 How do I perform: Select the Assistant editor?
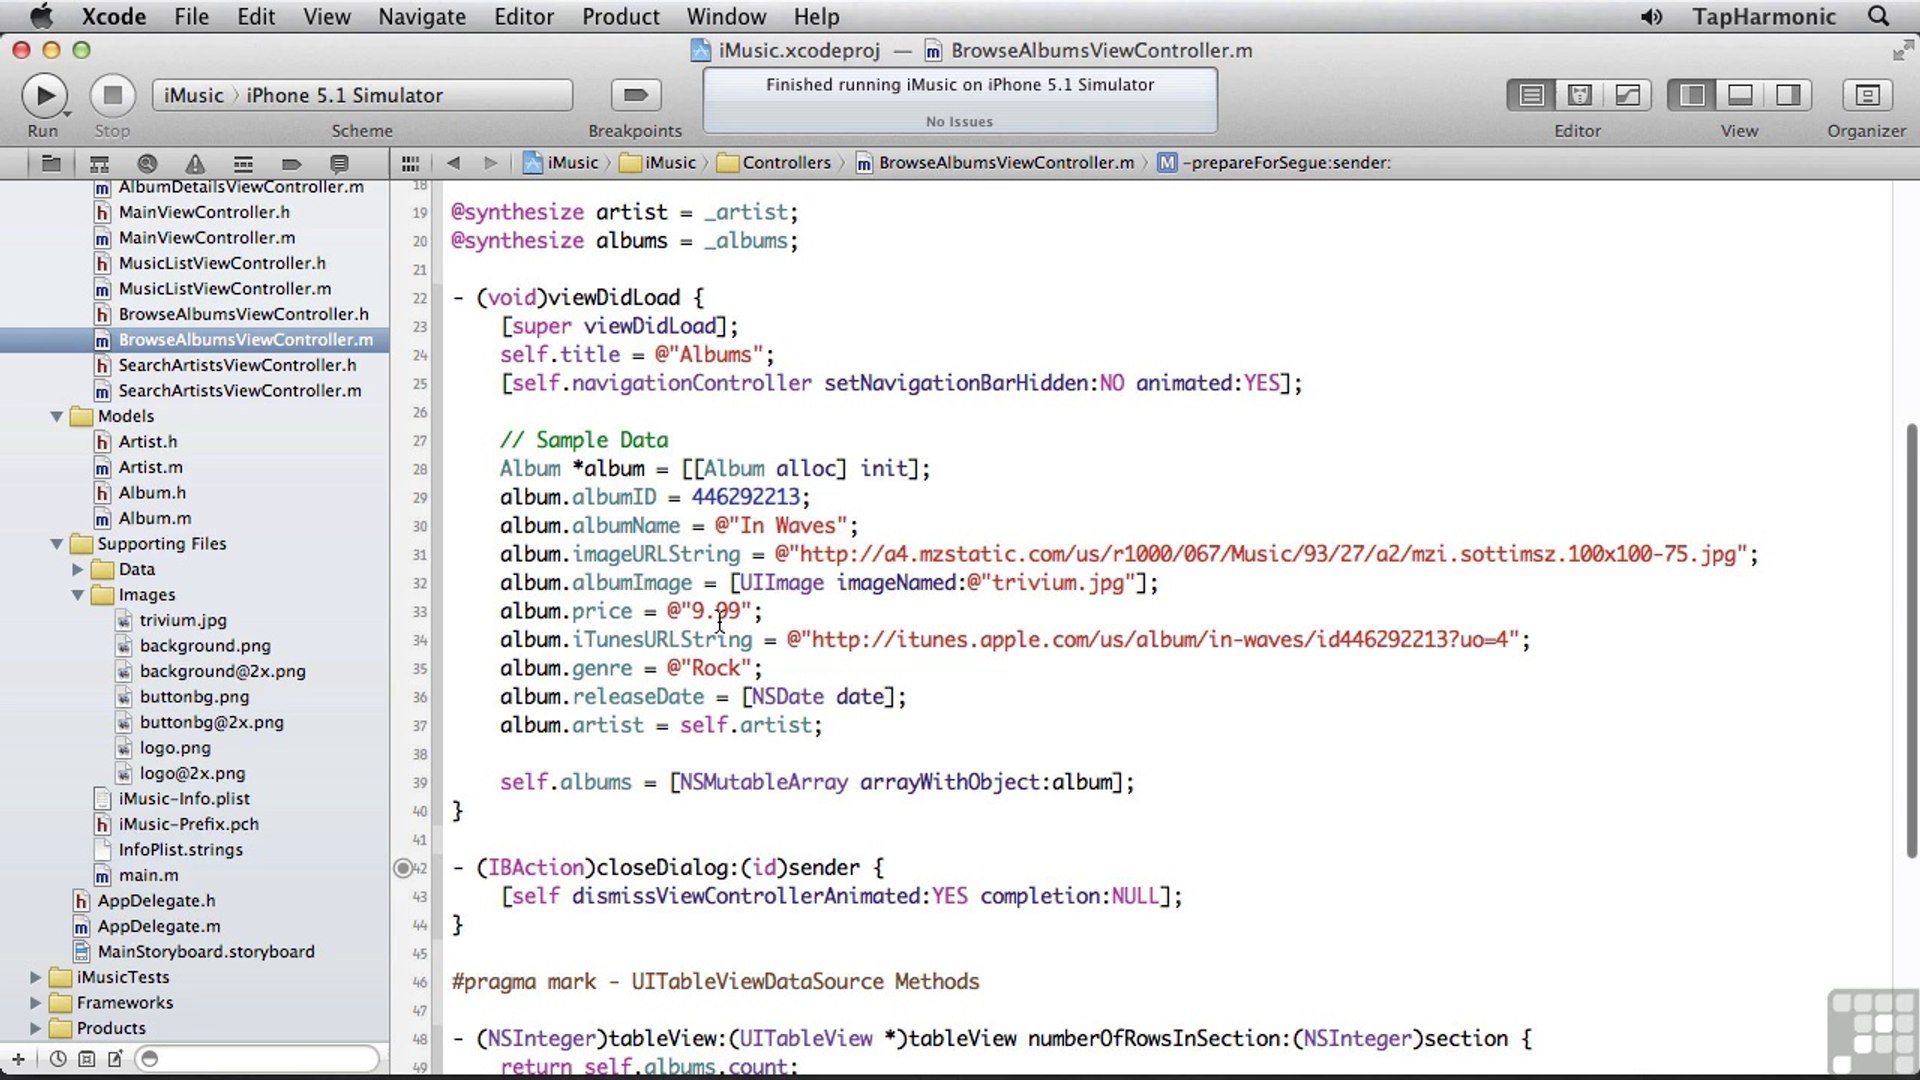1579,95
